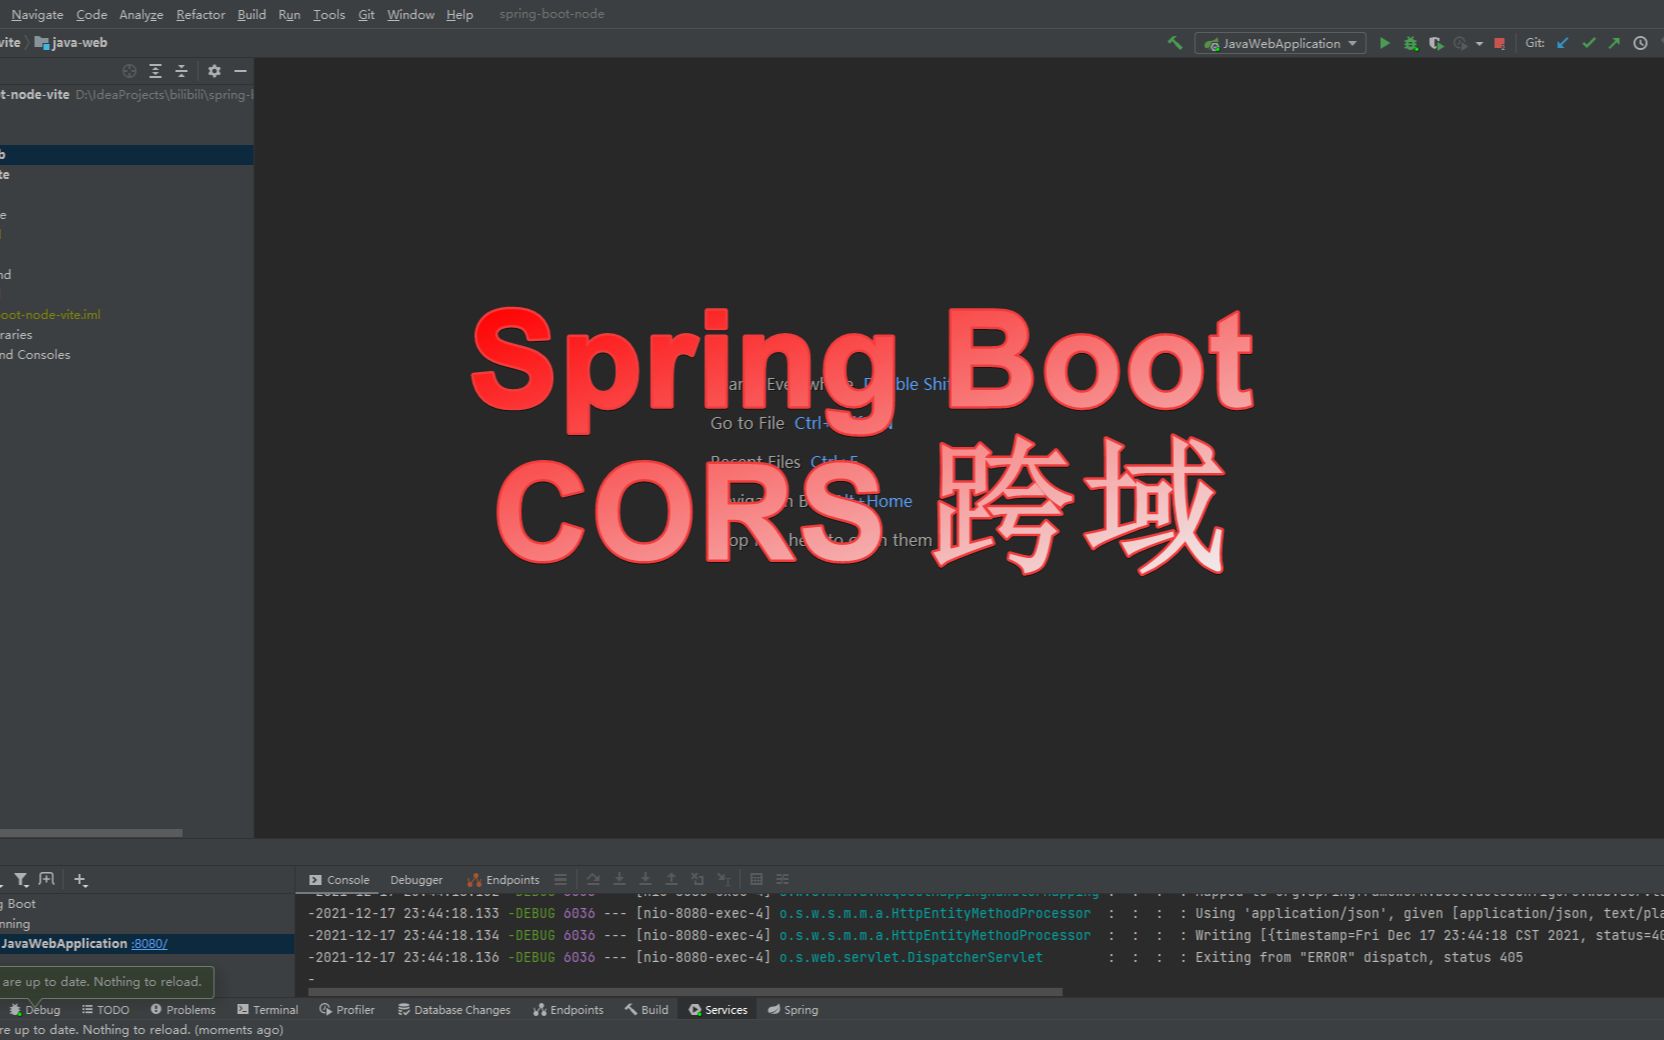
Task: Click Evaluate Expression table icon
Action: [756, 880]
